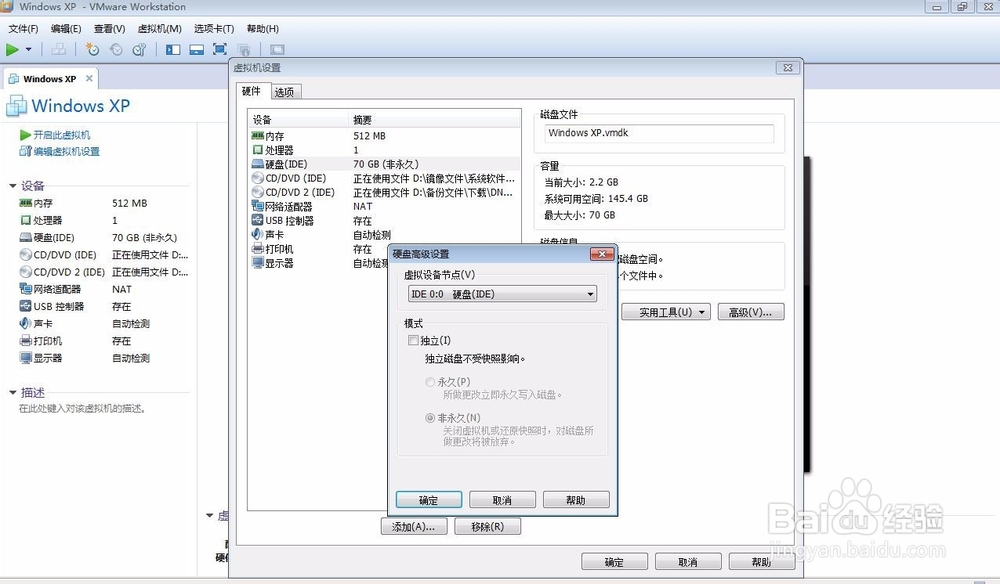Take a snapshot via toolbar icon

pos(92,49)
